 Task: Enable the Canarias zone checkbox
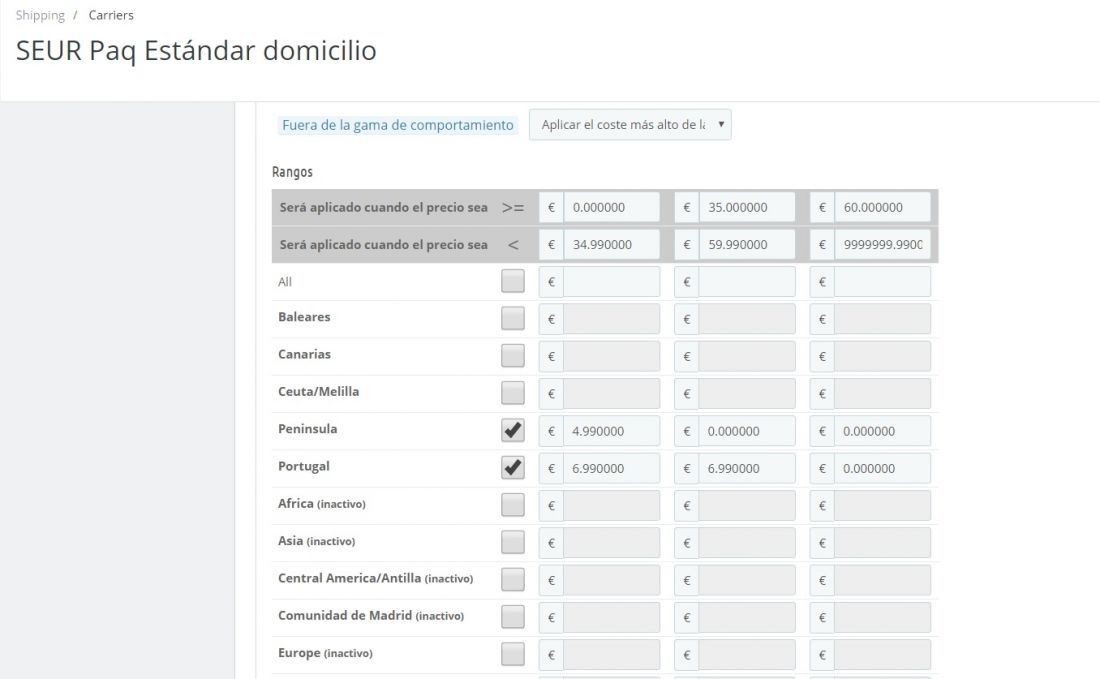pos(513,356)
